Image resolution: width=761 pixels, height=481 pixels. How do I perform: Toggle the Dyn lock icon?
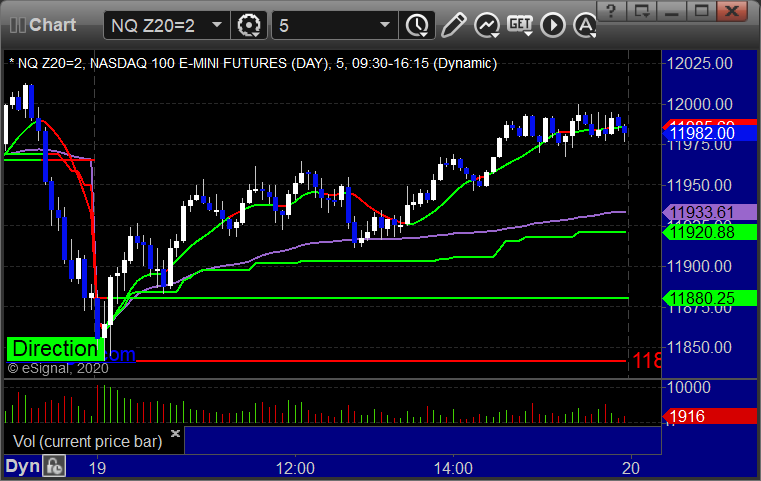pyautogui.click(x=54, y=466)
